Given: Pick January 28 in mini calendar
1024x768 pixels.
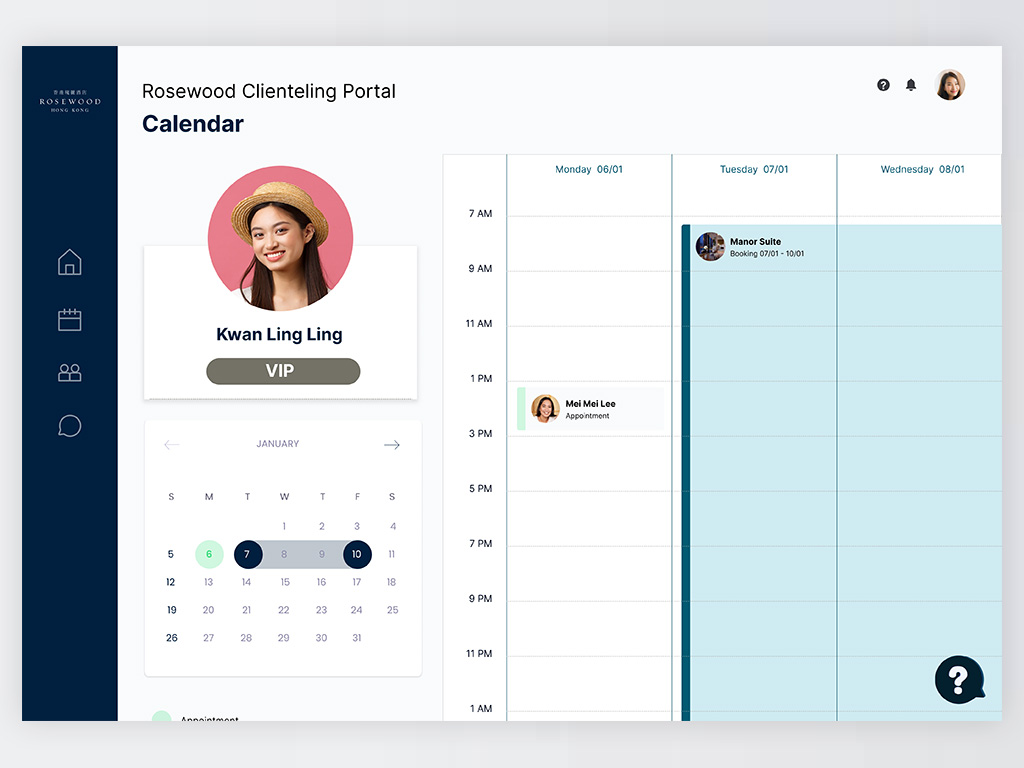Looking at the screenshot, I should click(246, 638).
